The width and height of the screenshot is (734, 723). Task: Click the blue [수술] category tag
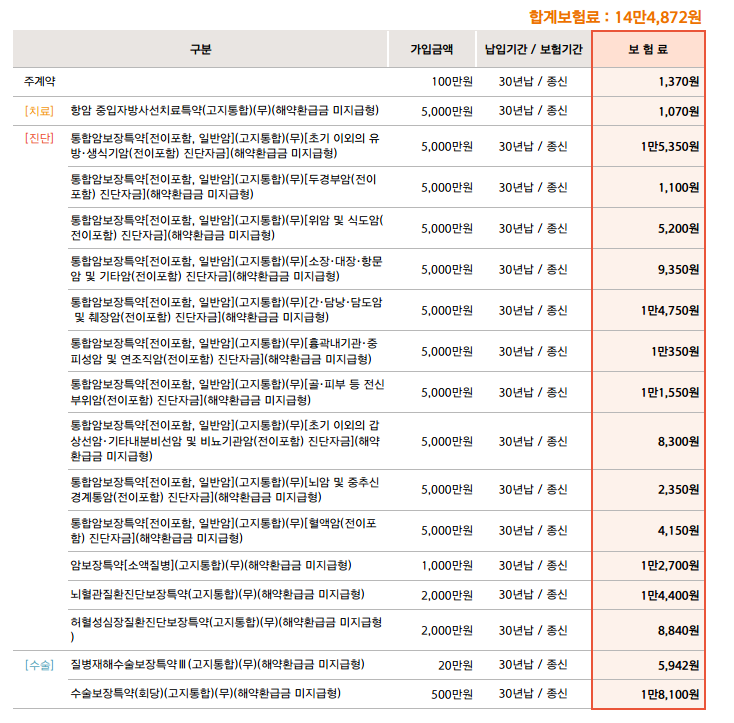39,663
